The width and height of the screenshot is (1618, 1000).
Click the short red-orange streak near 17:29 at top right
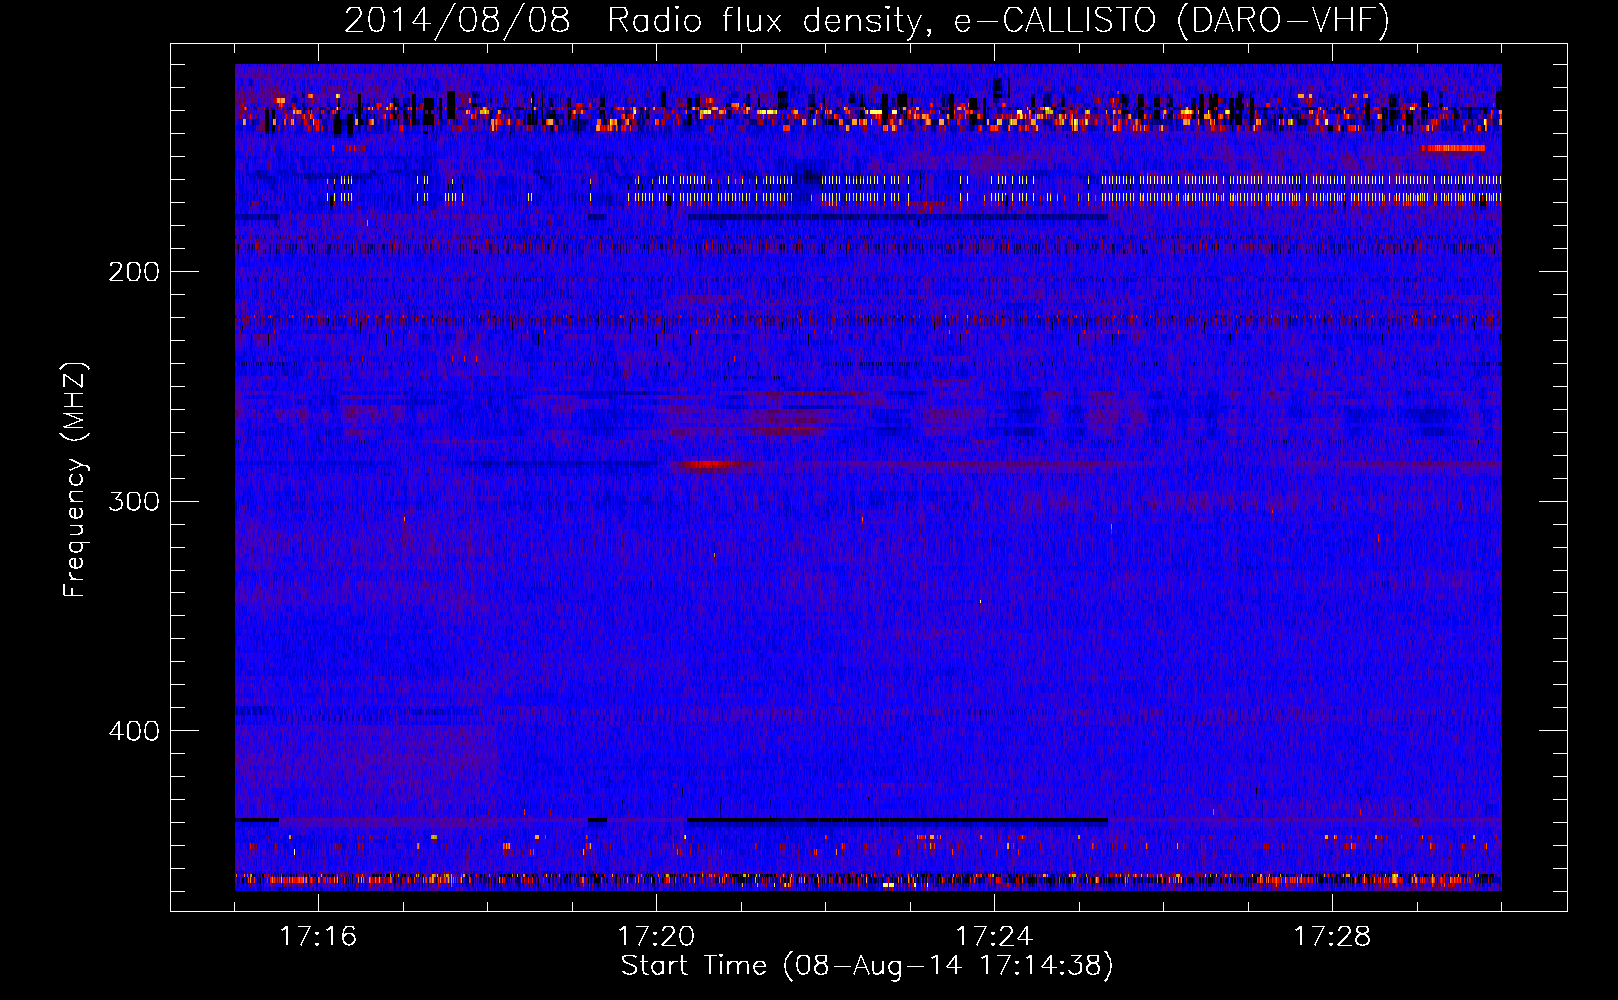coord(1453,148)
